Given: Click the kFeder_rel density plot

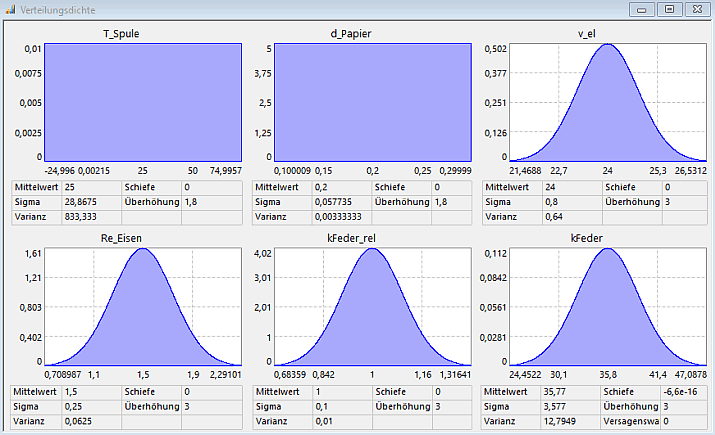Looking at the screenshot, I should pyautogui.click(x=371, y=304).
